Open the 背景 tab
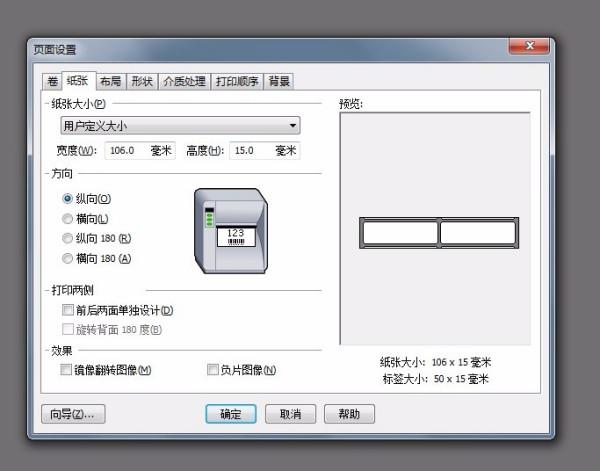600x471 pixels. 279,81
